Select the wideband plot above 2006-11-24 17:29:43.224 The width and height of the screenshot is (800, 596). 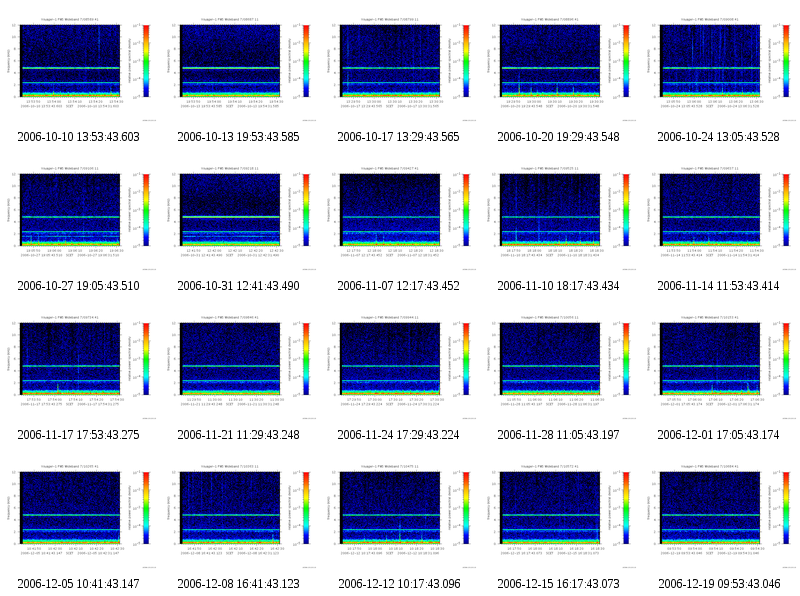coord(401,366)
